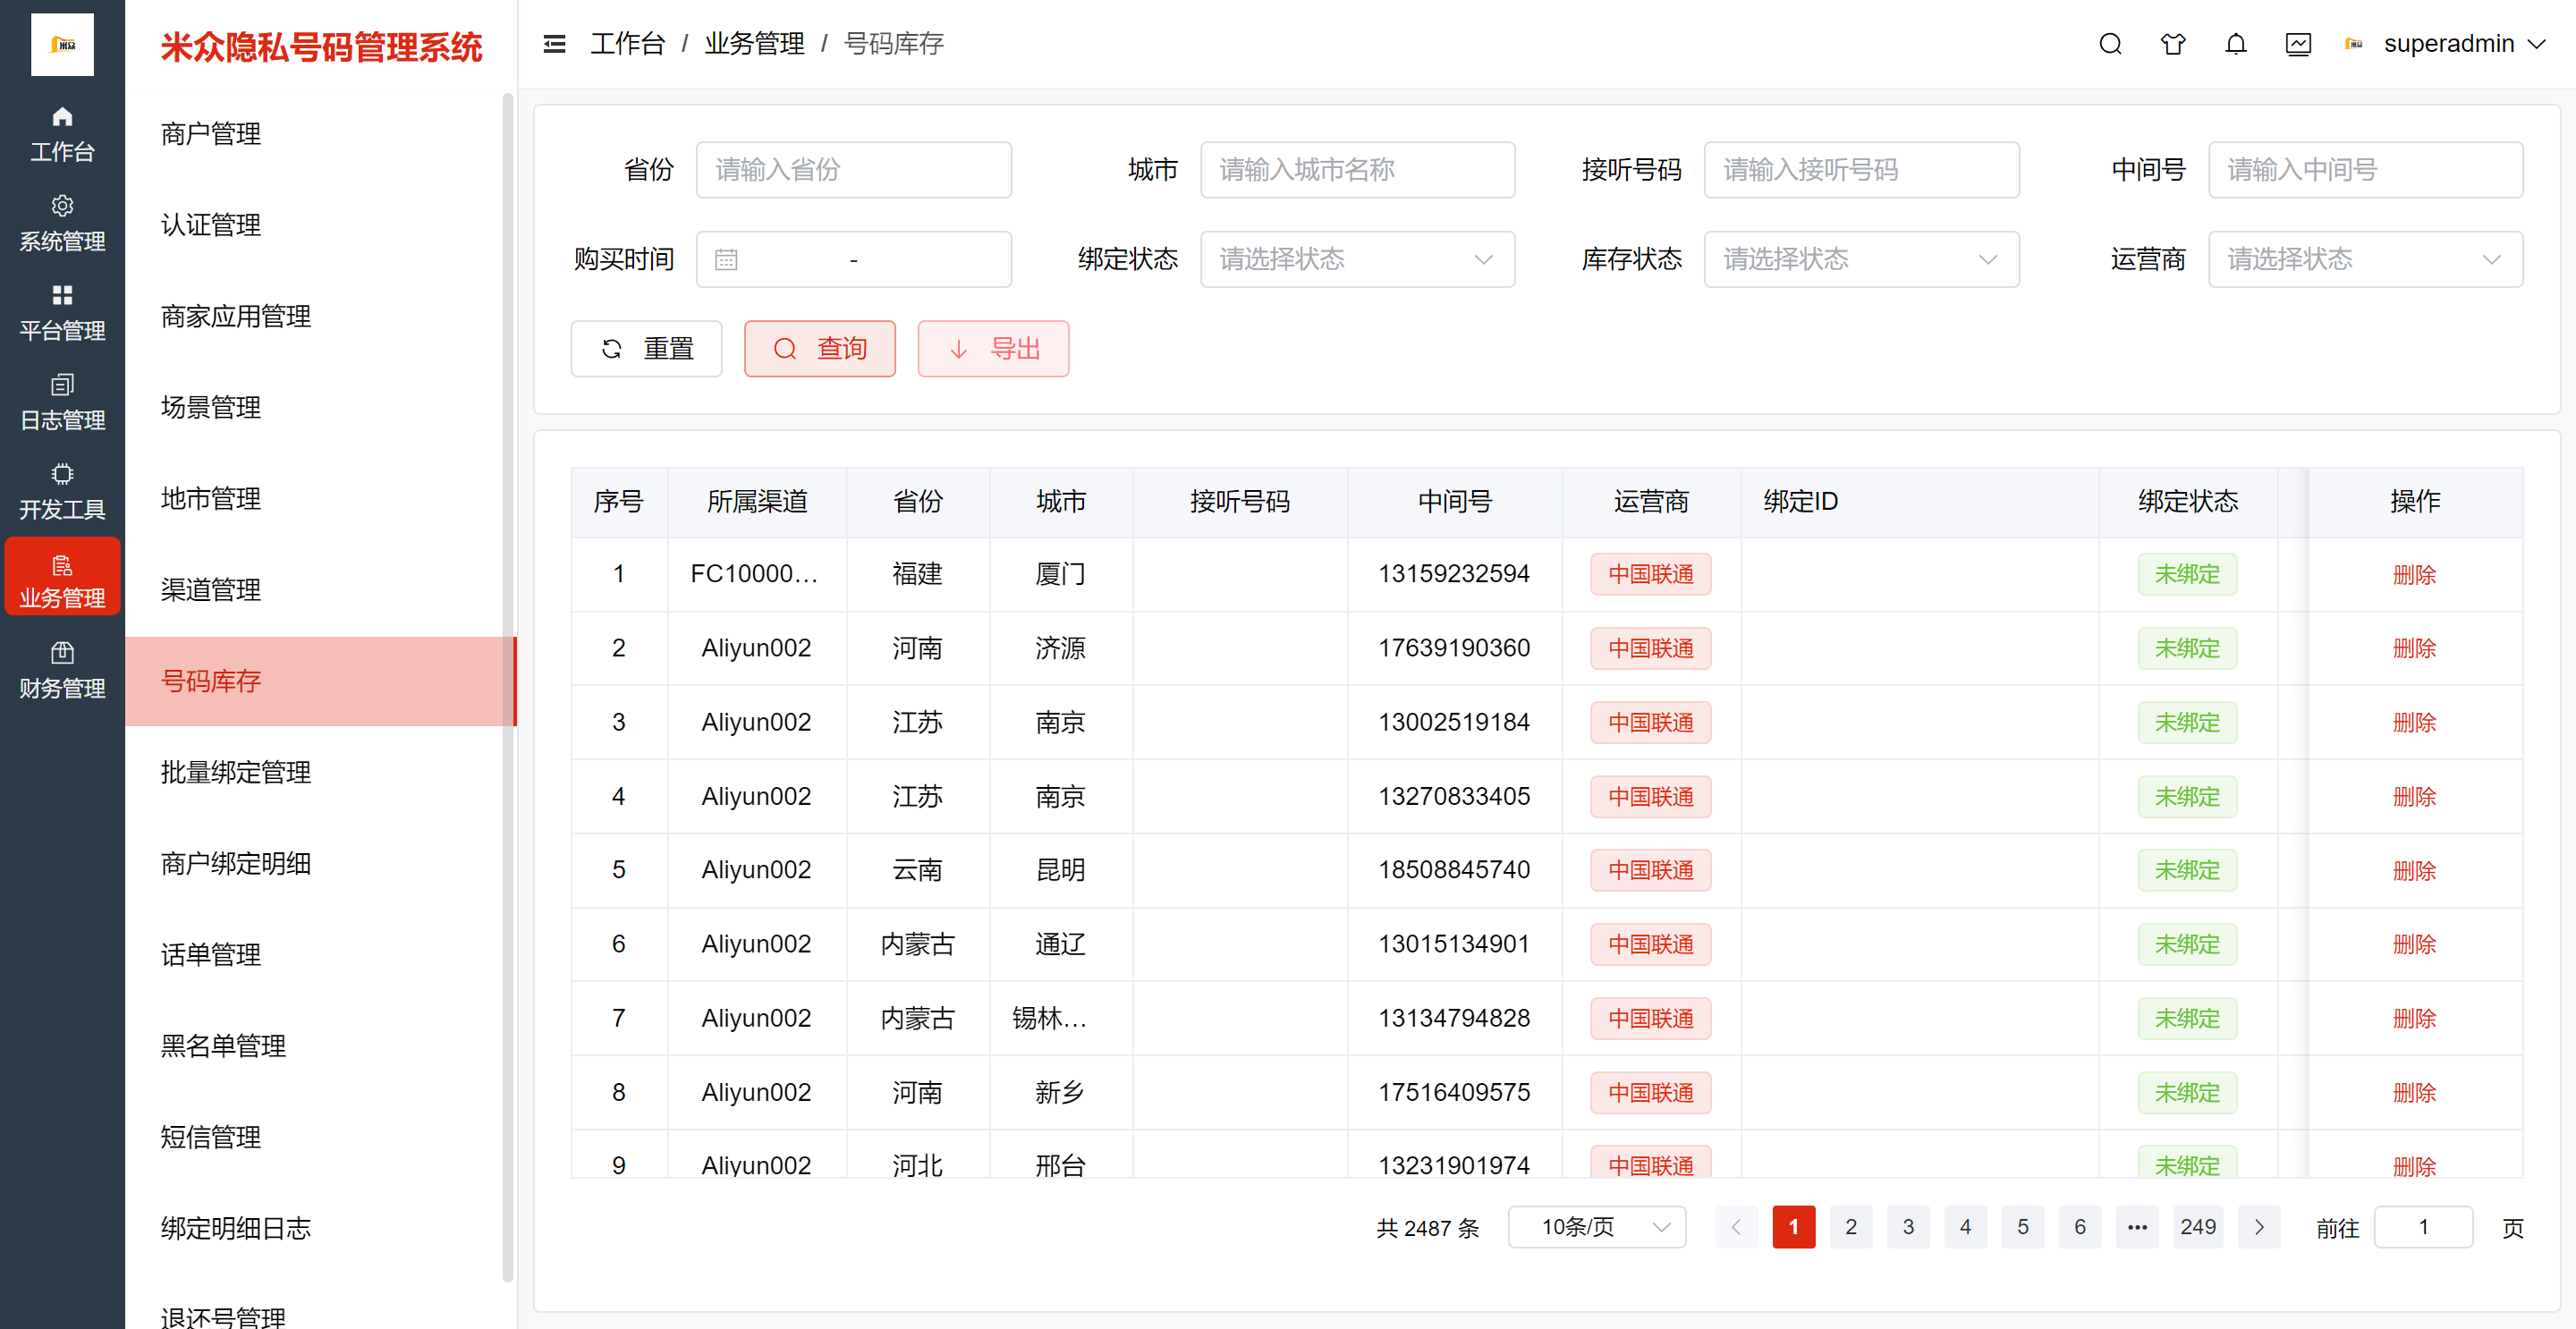Image resolution: width=2576 pixels, height=1329 pixels.
Task: Delete row 5 with number 18508845740
Action: pos(2414,870)
